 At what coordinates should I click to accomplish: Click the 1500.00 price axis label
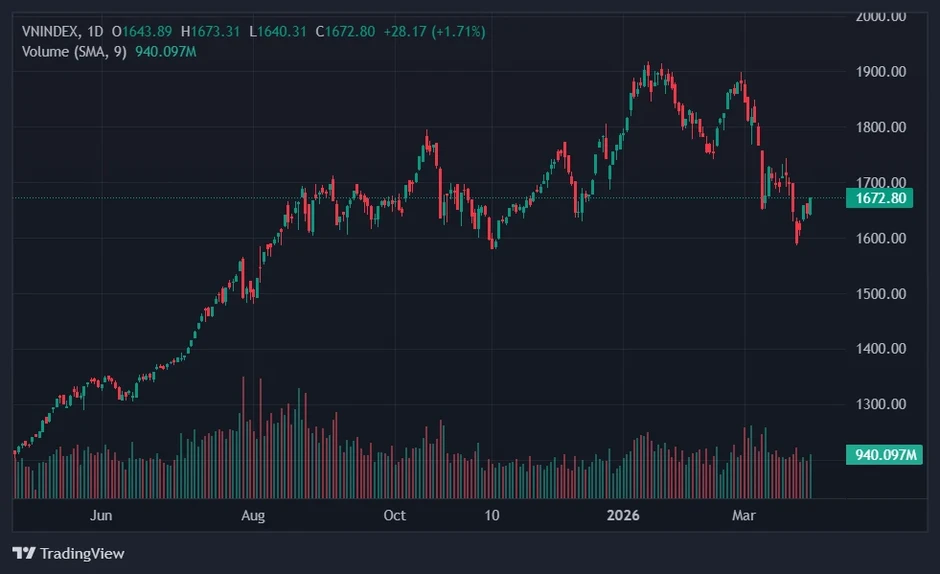pyautogui.click(x=881, y=294)
